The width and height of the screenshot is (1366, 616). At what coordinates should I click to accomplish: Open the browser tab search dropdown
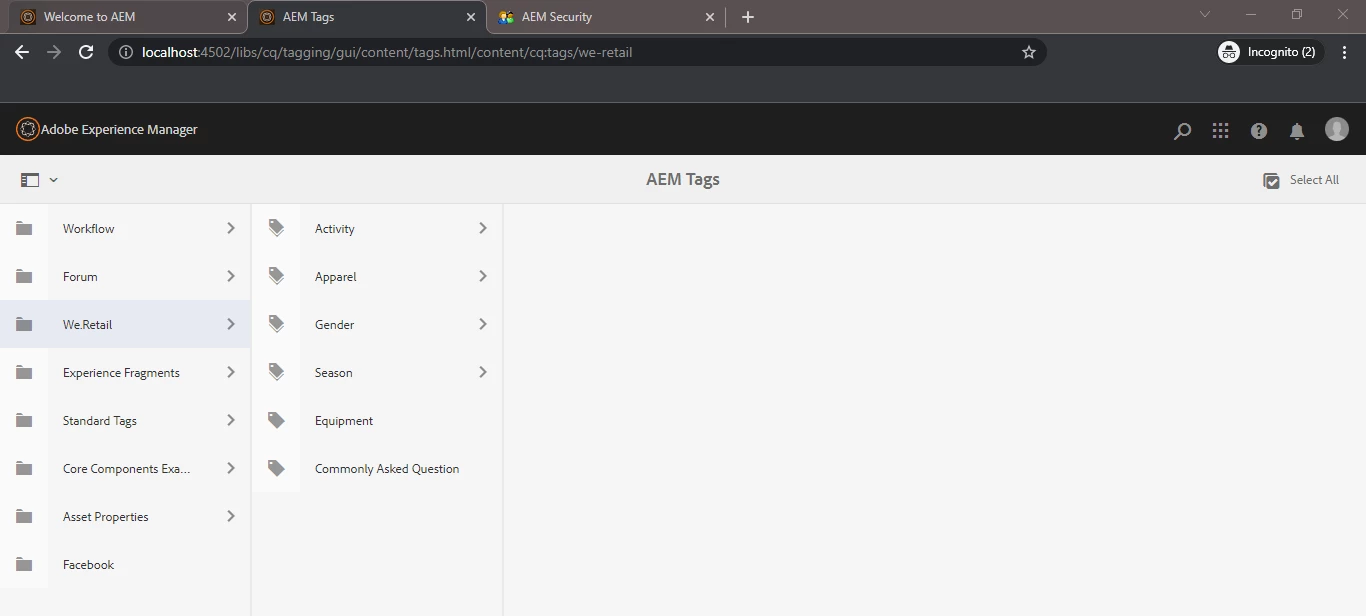point(1205,15)
